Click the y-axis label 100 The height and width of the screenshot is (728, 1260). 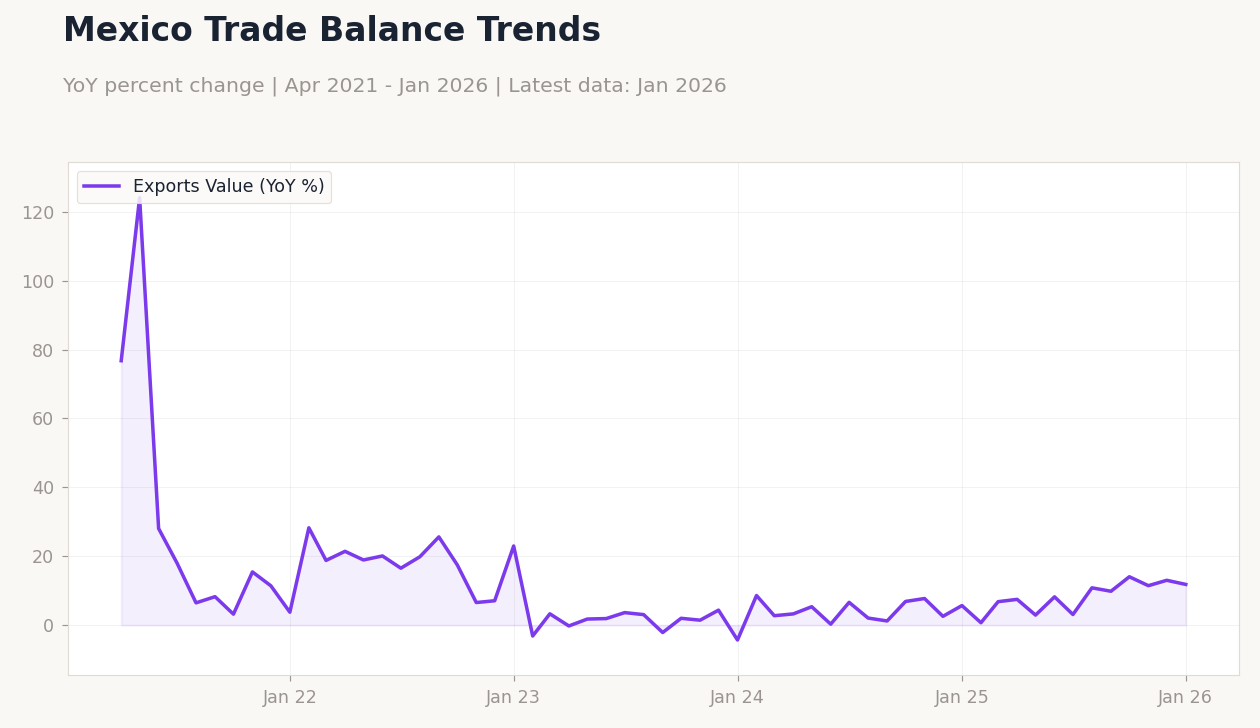[38, 282]
